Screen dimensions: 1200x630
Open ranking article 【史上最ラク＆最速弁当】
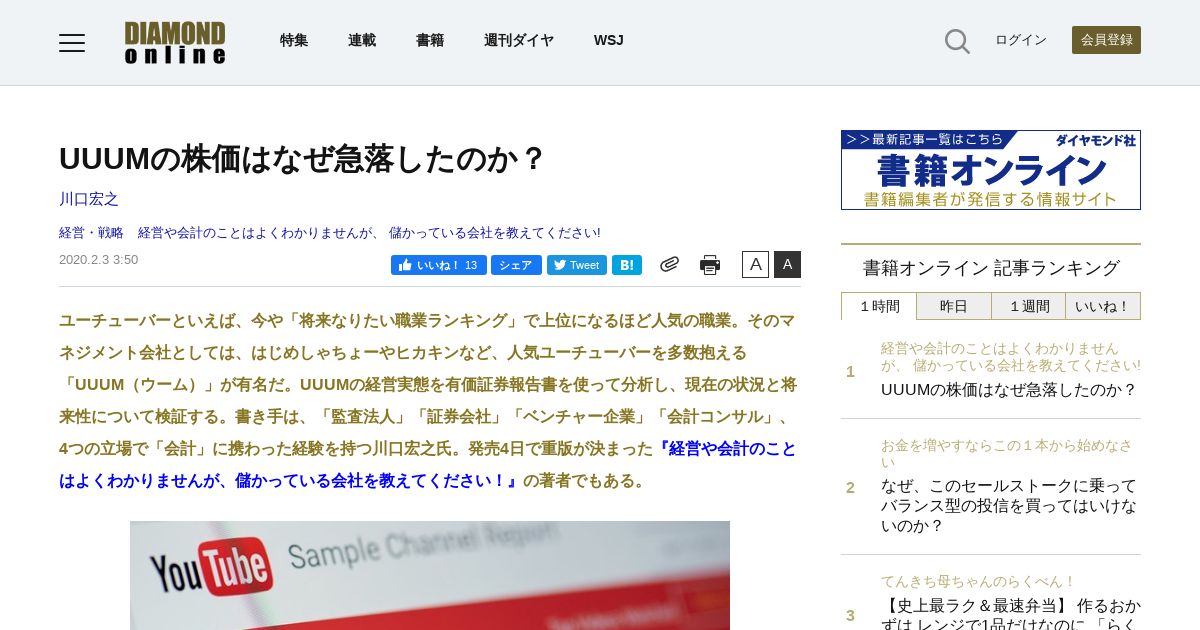point(1011,613)
